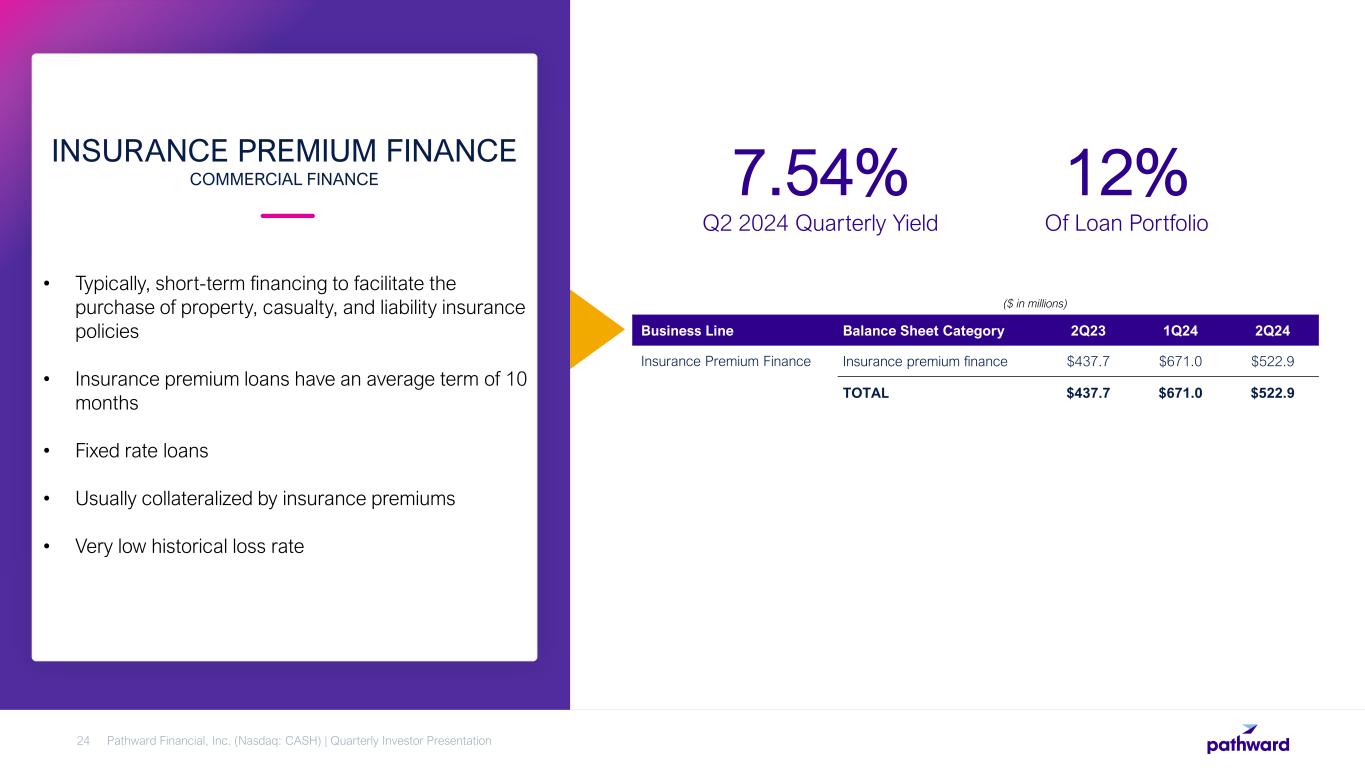Click the 2Q24 column header
The width and height of the screenshot is (1365, 768).
(1272, 331)
